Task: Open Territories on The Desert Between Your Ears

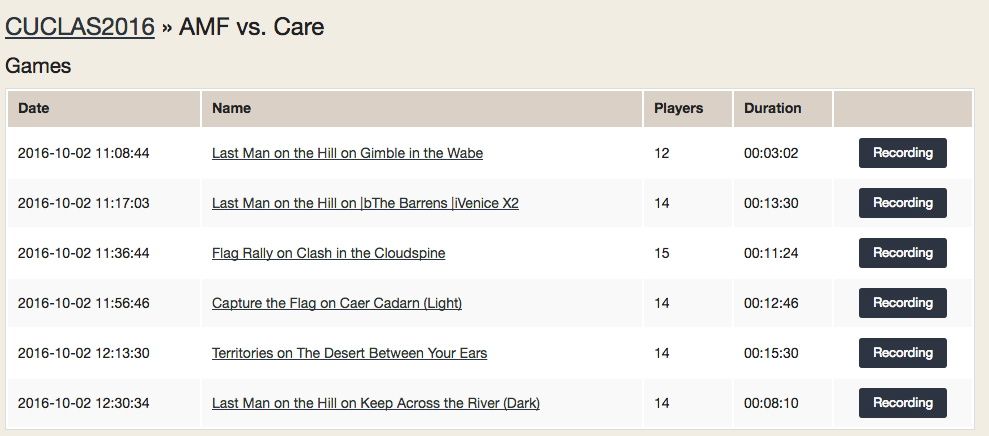Action: tap(349, 353)
